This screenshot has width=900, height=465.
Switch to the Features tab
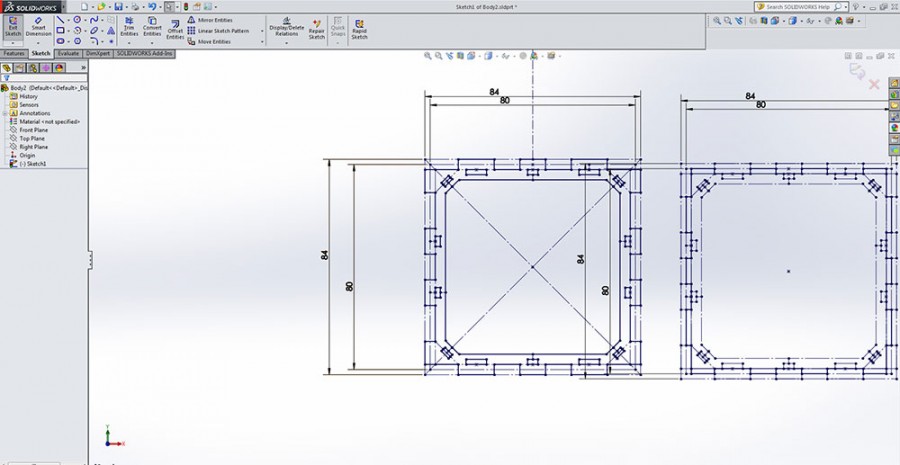pos(14,53)
